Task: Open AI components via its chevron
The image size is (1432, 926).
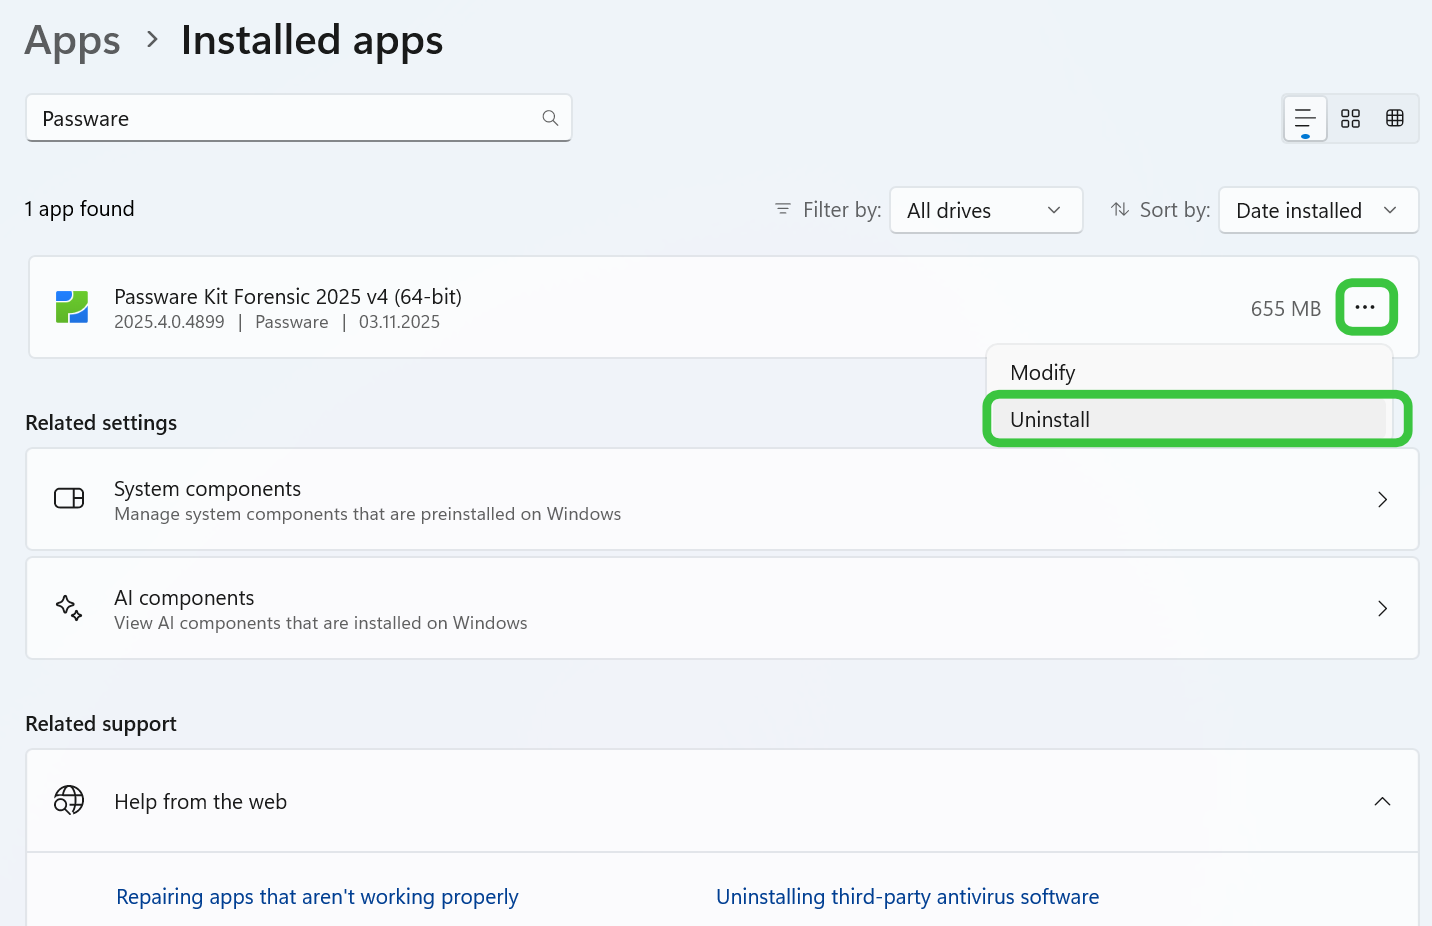Action: [1382, 608]
